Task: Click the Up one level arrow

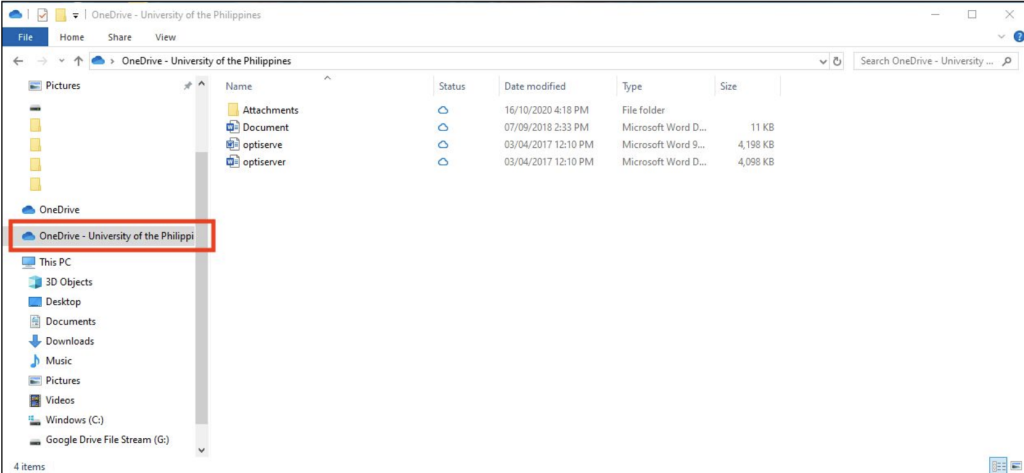Action: 78,61
